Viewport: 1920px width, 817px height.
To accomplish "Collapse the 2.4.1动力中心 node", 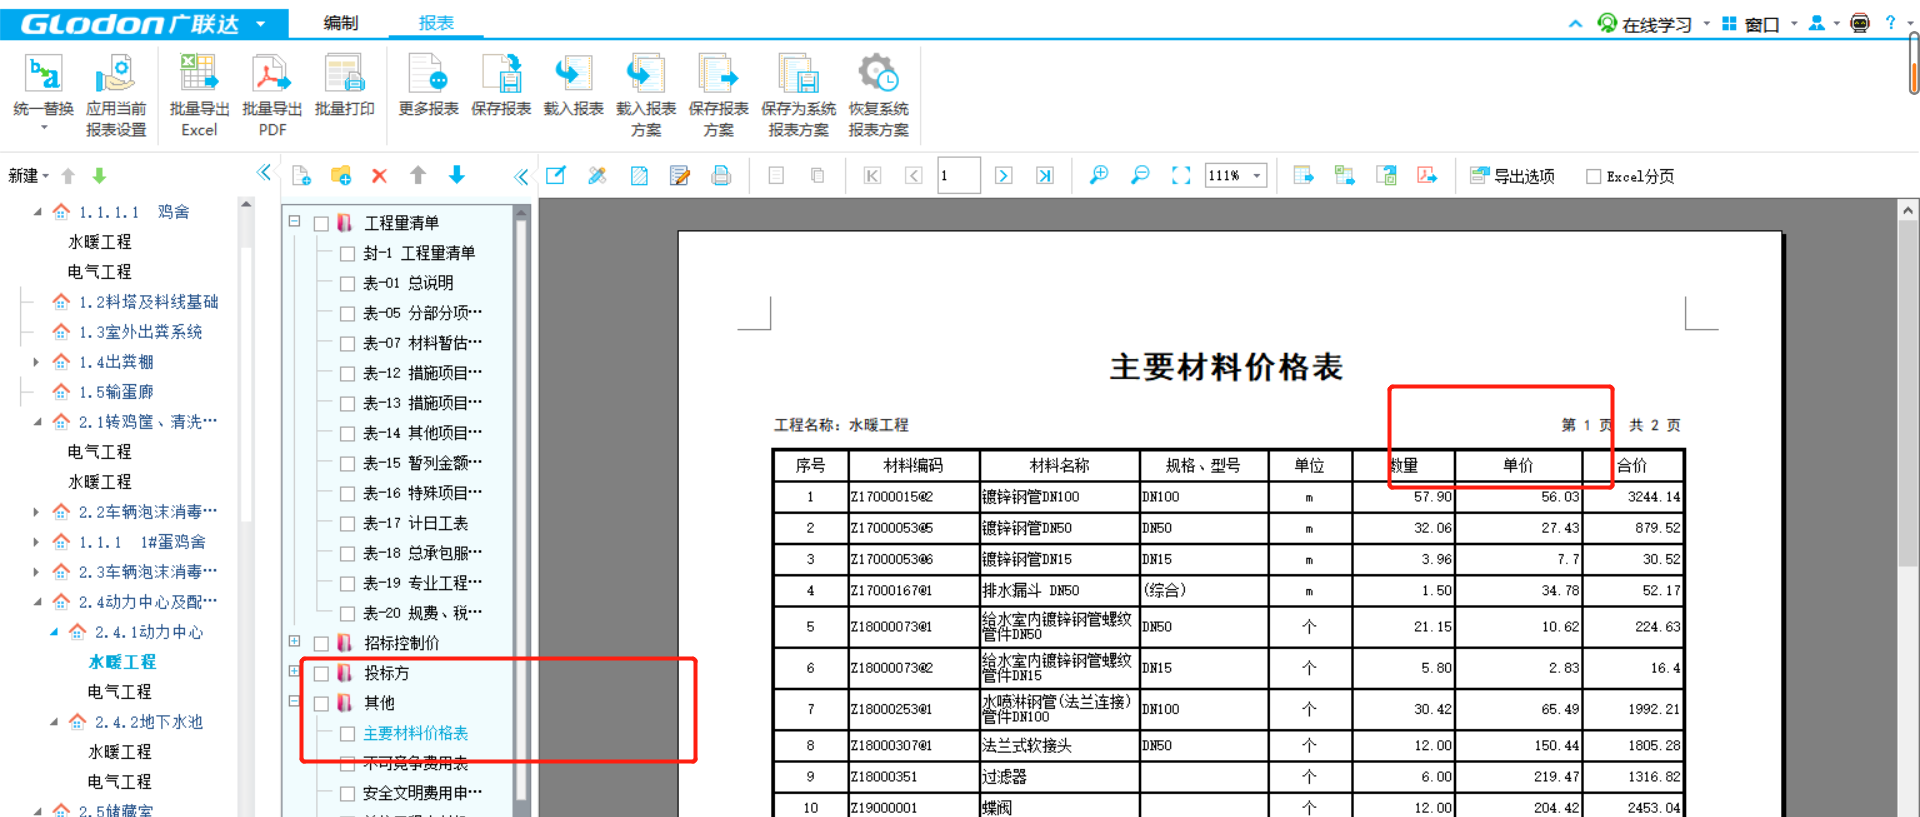I will coord(54,632).
